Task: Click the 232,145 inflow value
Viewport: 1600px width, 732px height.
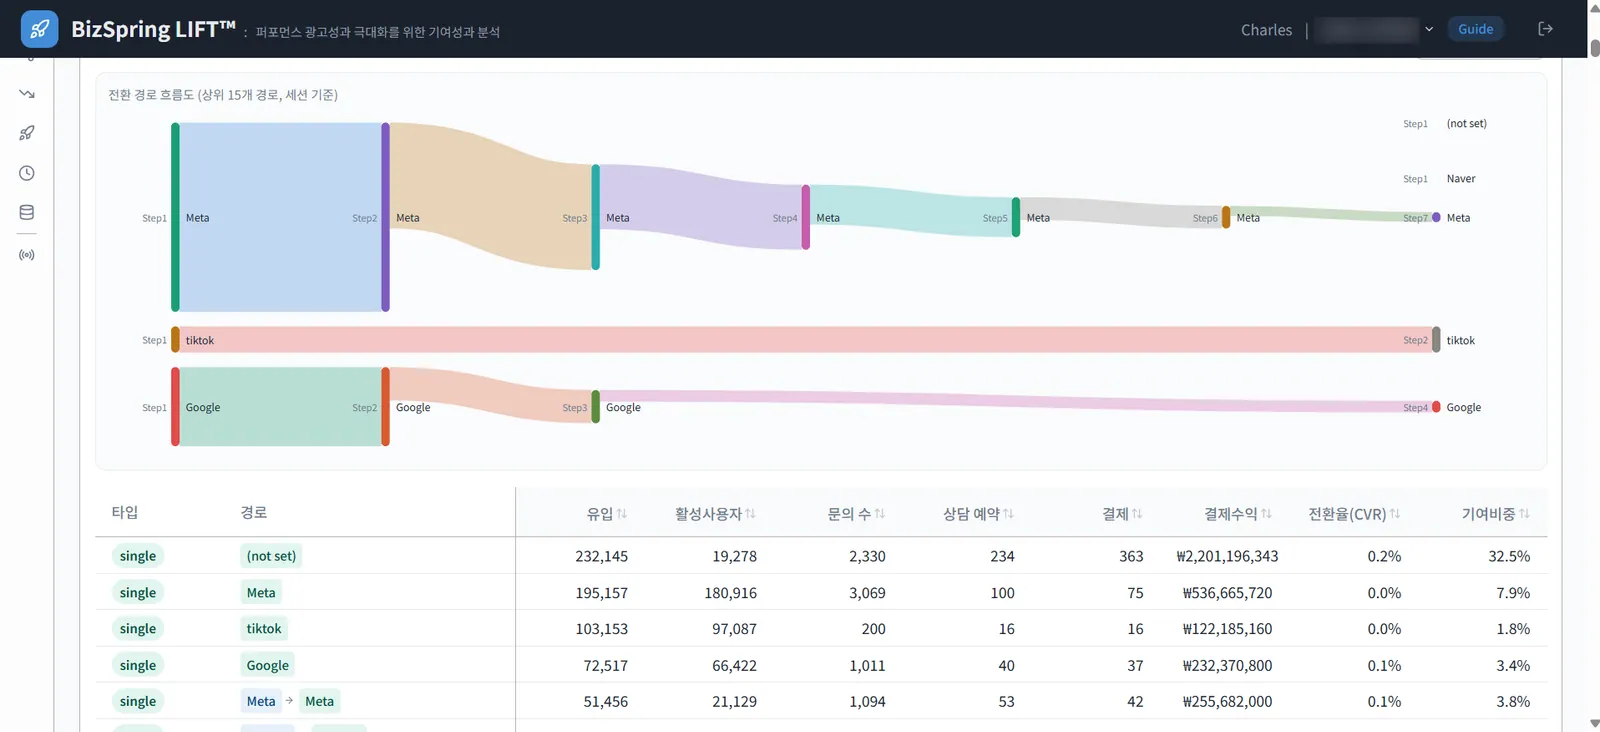Action: pos(601,556)
